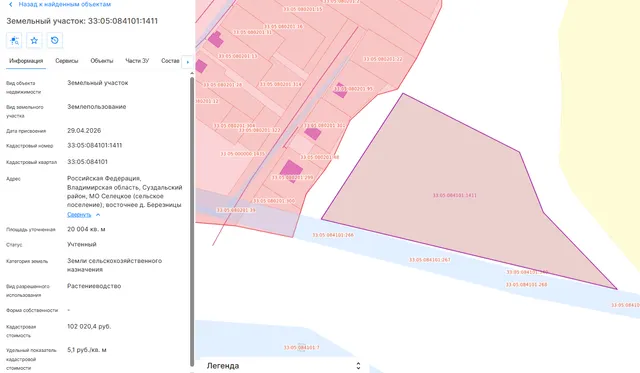Select parcel label 33:05:080201:39 on map
The image size is (640, 373).
click(x=236, y=210)
